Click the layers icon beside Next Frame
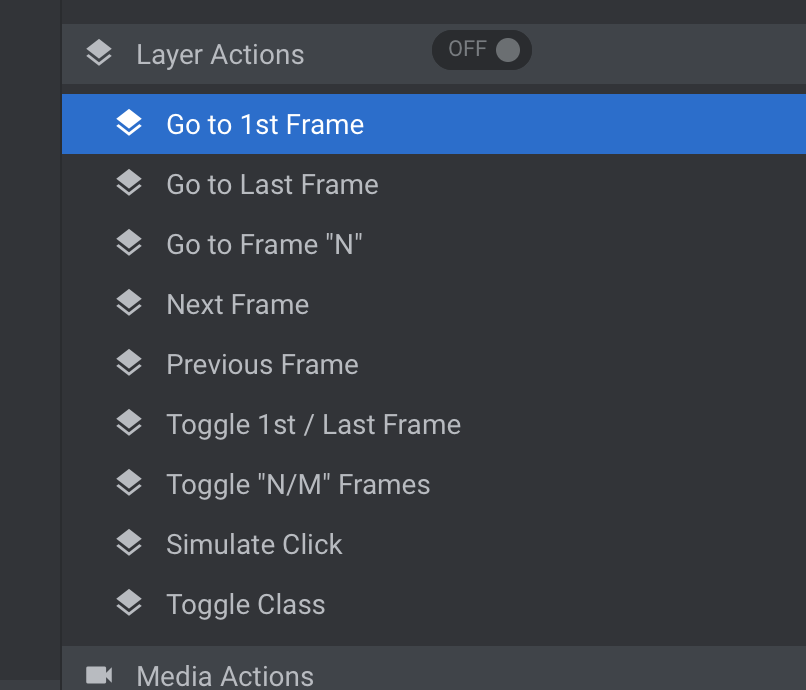 click(129, 303)
